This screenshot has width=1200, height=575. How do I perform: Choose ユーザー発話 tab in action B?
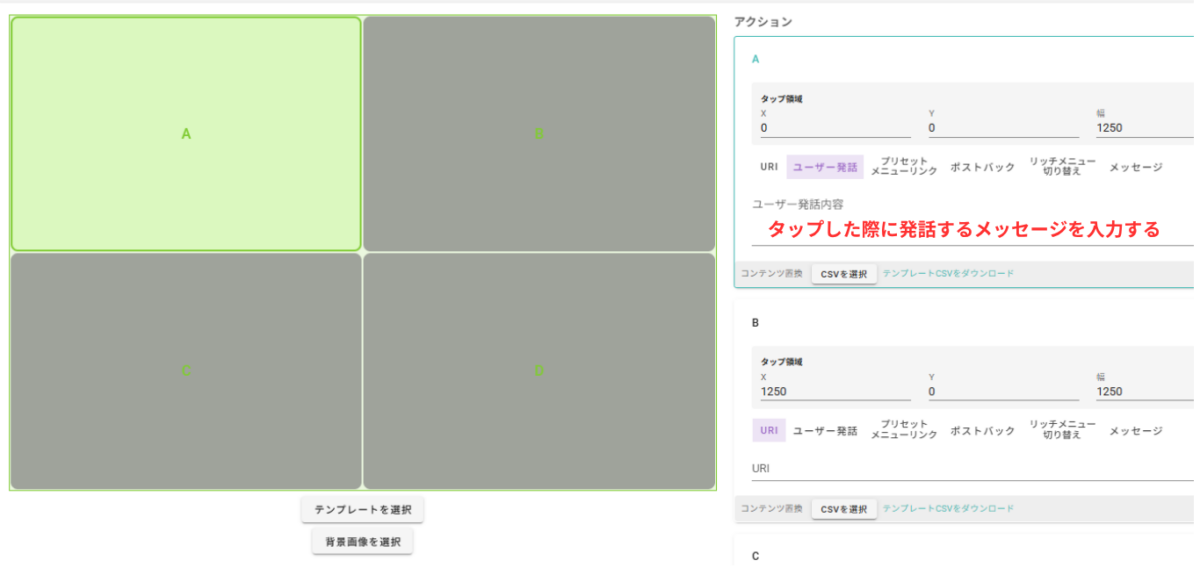point(825,431)
